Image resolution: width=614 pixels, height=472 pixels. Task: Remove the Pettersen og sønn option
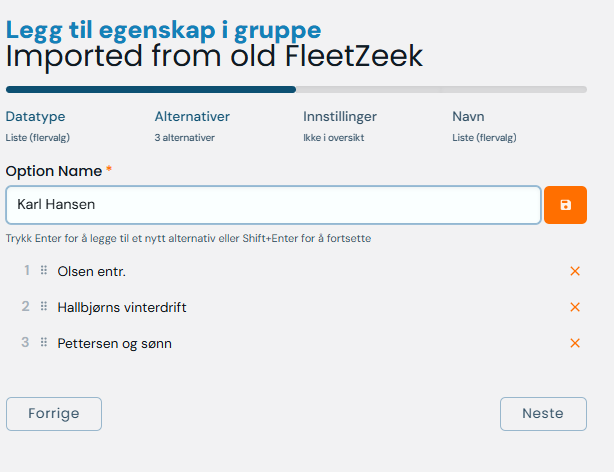[575, 343]
